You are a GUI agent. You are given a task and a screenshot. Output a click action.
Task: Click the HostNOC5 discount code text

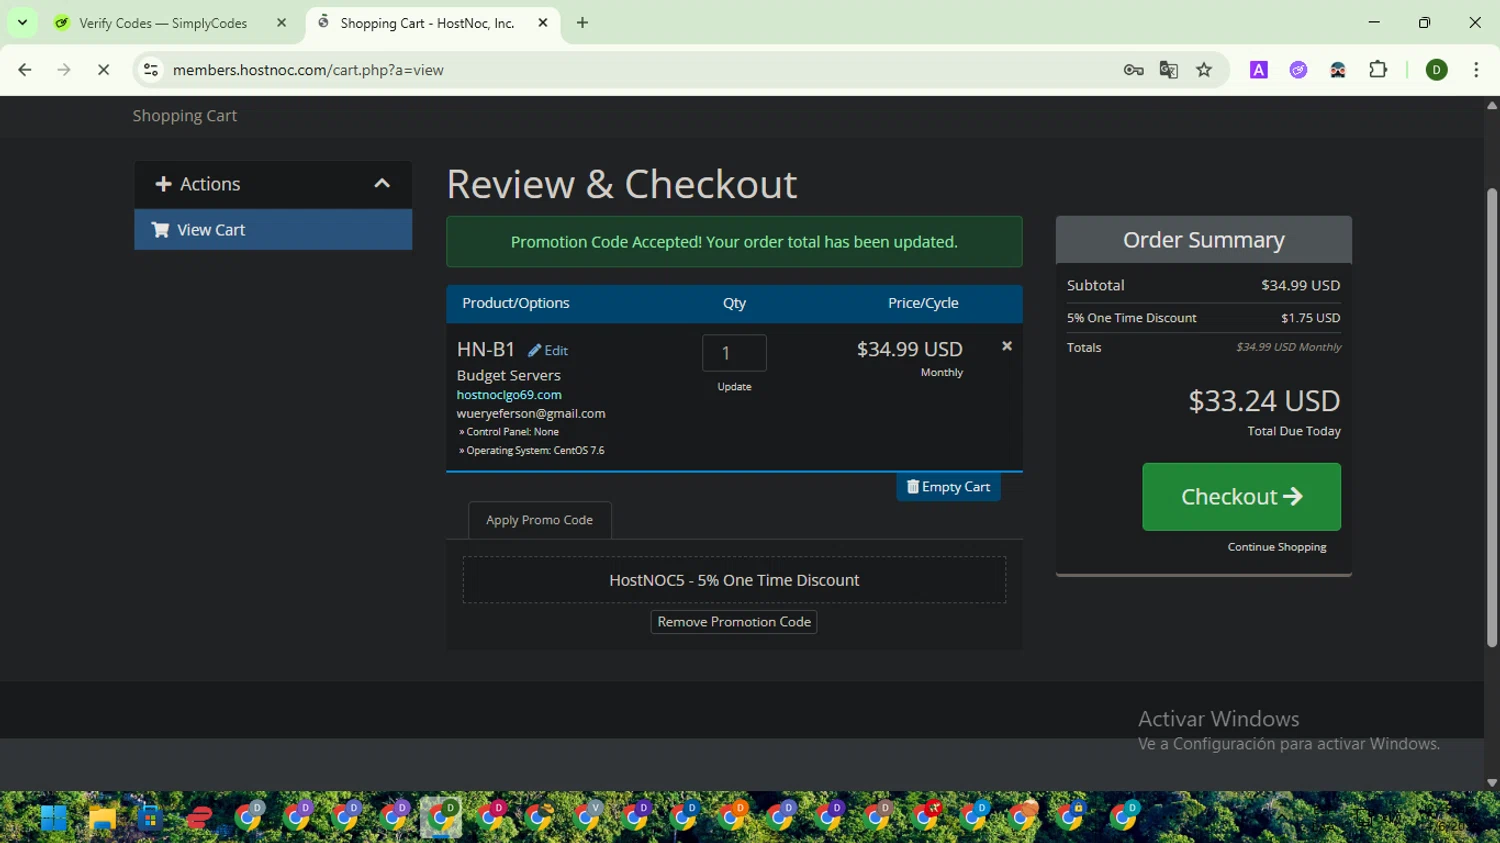pyautogui.click(x=734, y=580)
